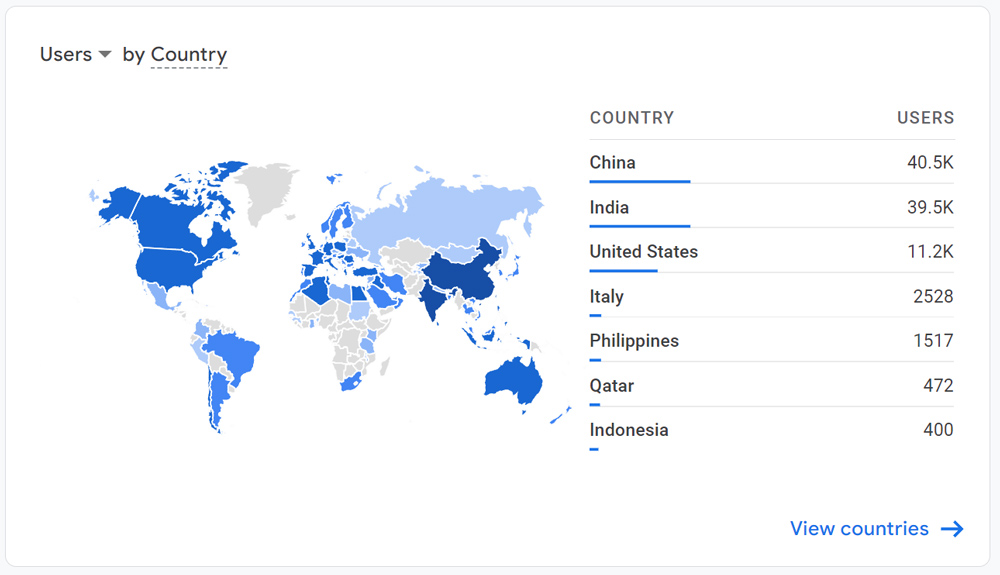The width and height of the screenshot is (1000, 575).
Task: Click the View countries arrow icon
Action: 952,528
